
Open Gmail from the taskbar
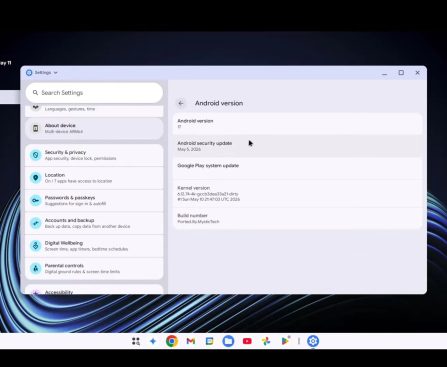(191, 341)
